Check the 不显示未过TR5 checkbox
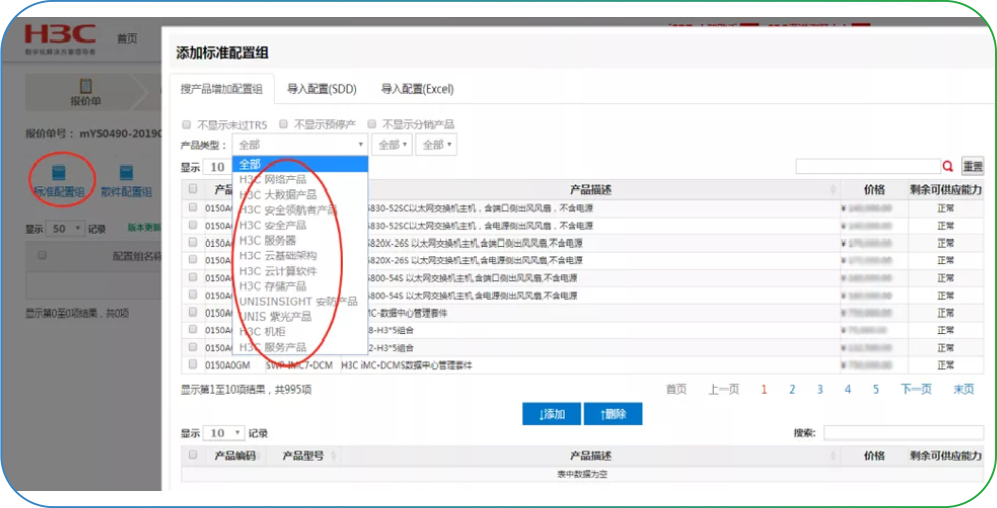Image resolution: width=997 pixels, height=508 pixels. click(x=186, y=124)
